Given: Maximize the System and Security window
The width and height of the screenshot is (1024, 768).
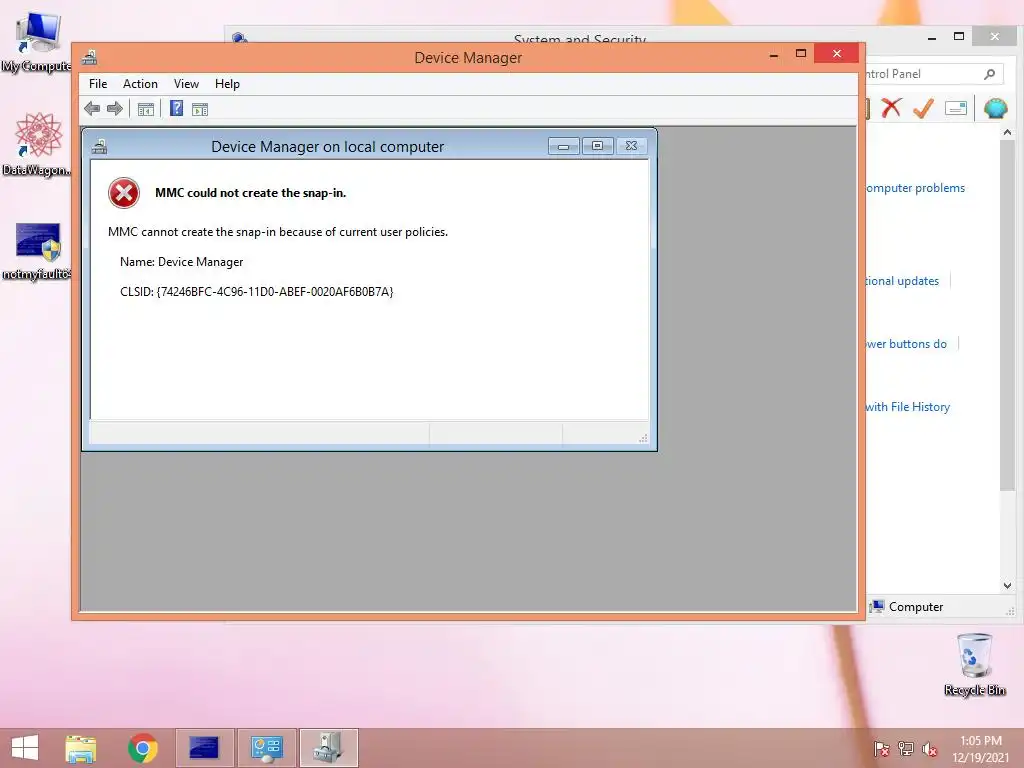Looking at the screenshot, I should pos(959,37).
